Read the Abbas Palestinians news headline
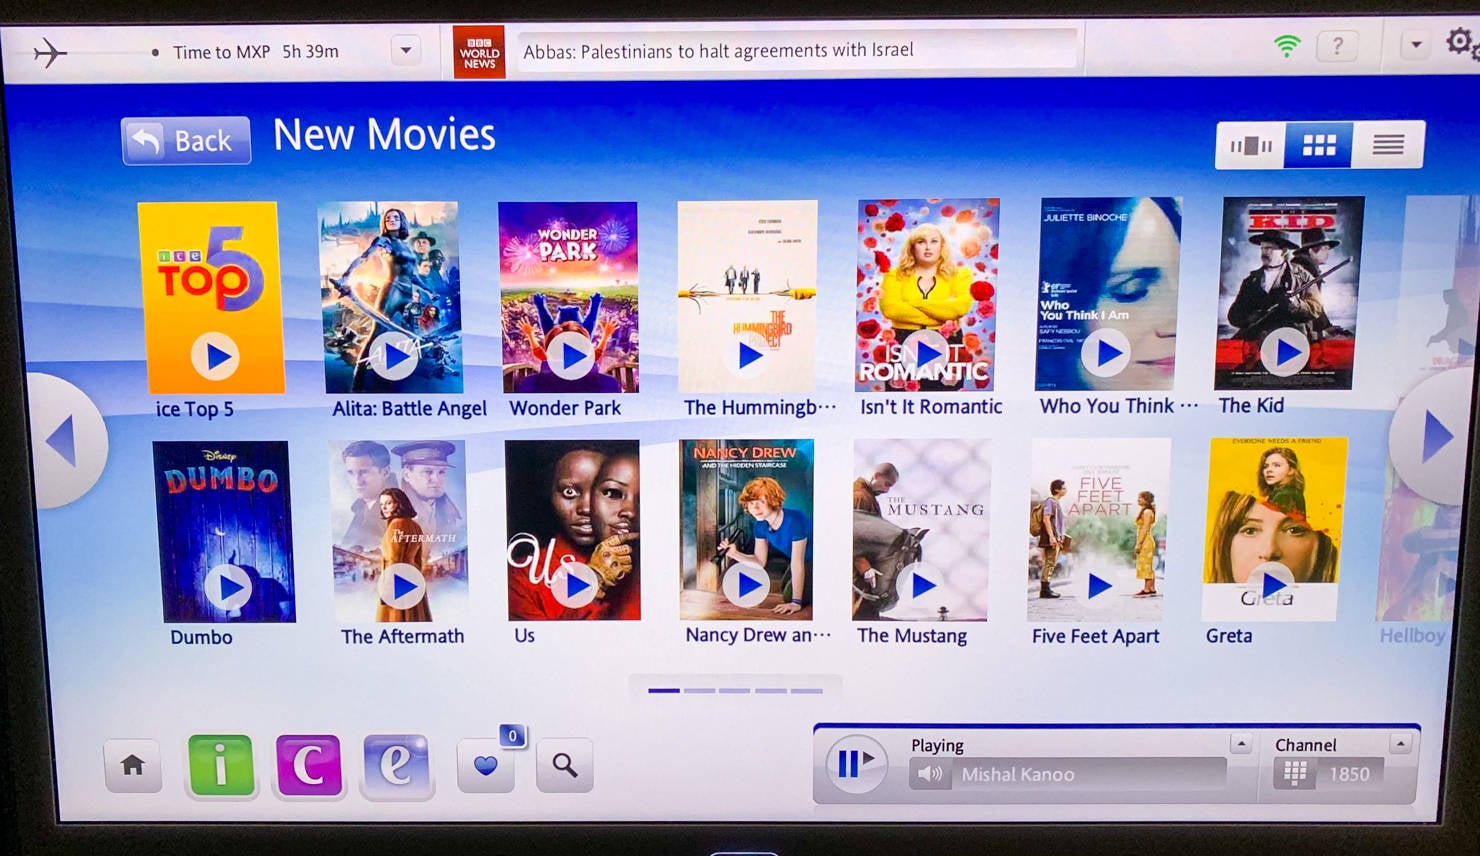Screen dimensions: 1480x856 tap(719, 50)
